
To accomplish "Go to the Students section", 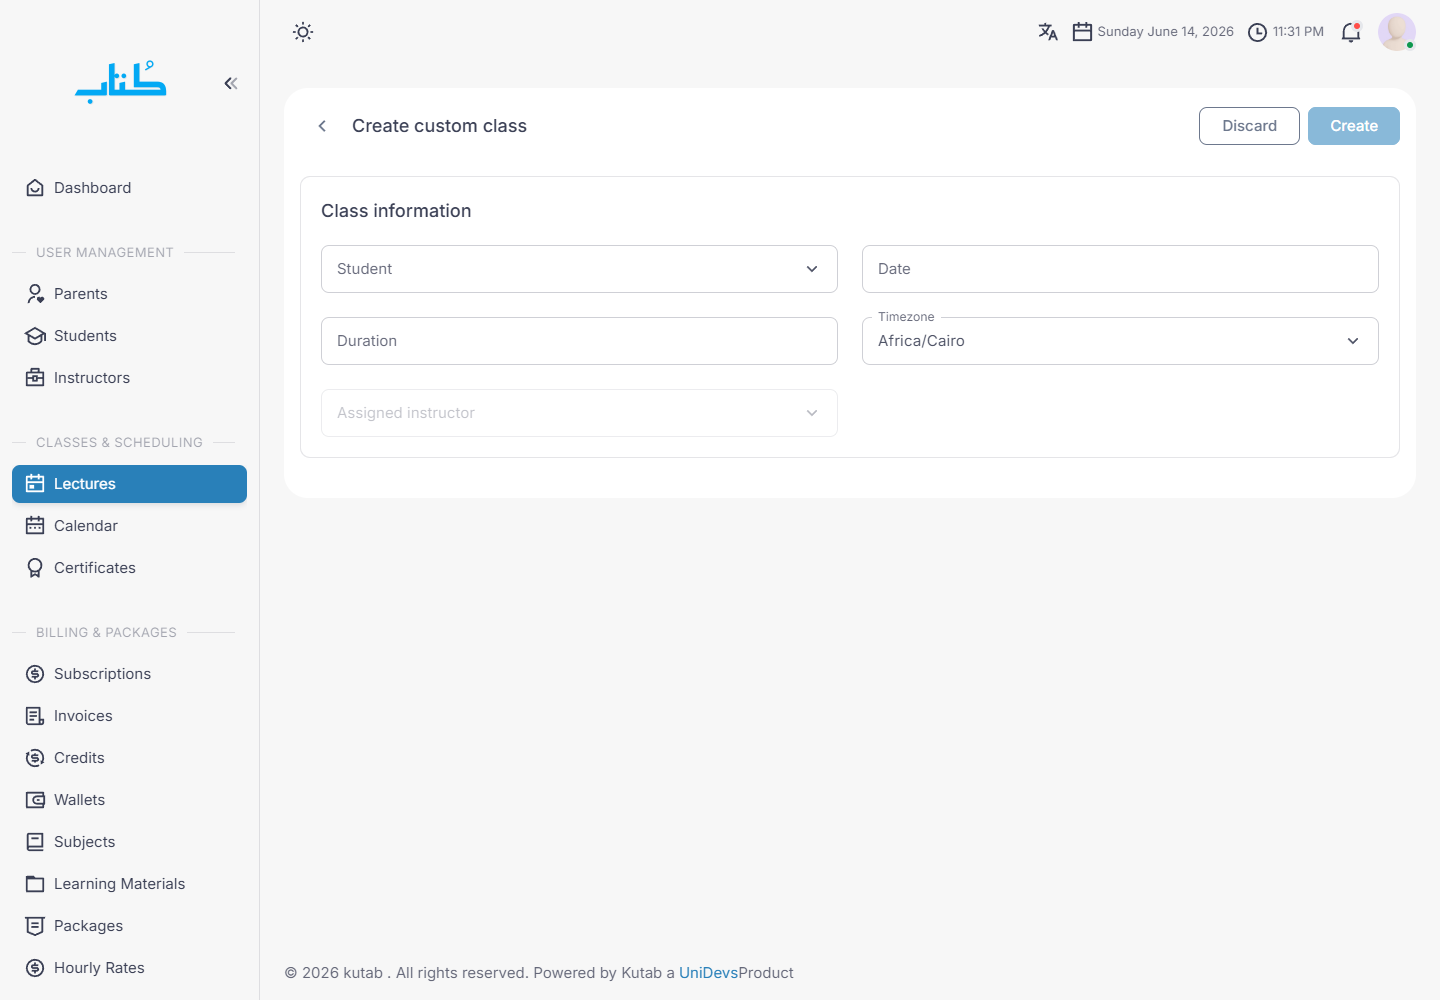I will pyautogui.click(x=129, y=336).
